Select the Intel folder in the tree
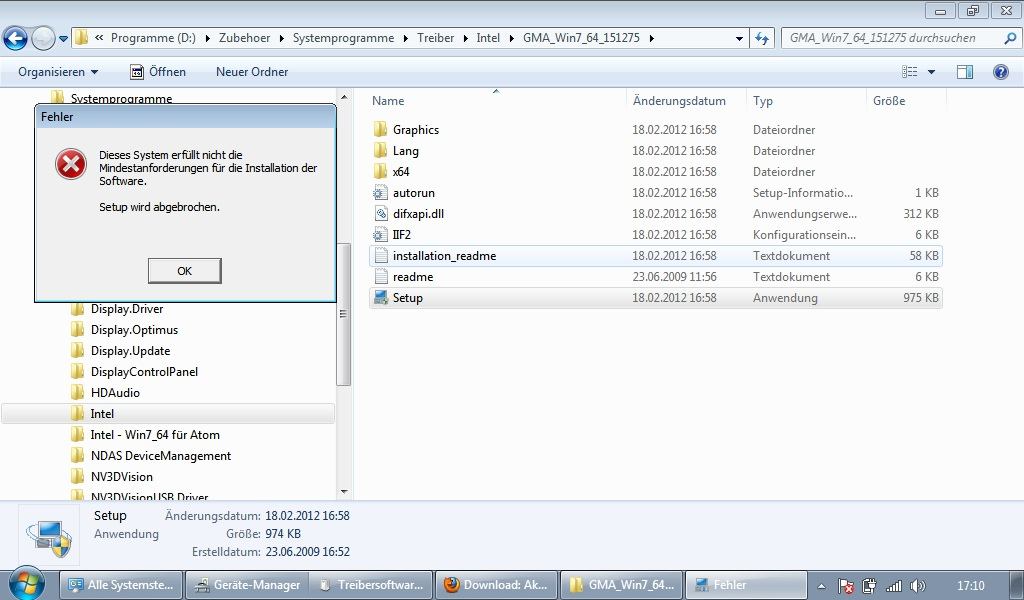Viewport: 1024px width, 600px height. (102, 413)
